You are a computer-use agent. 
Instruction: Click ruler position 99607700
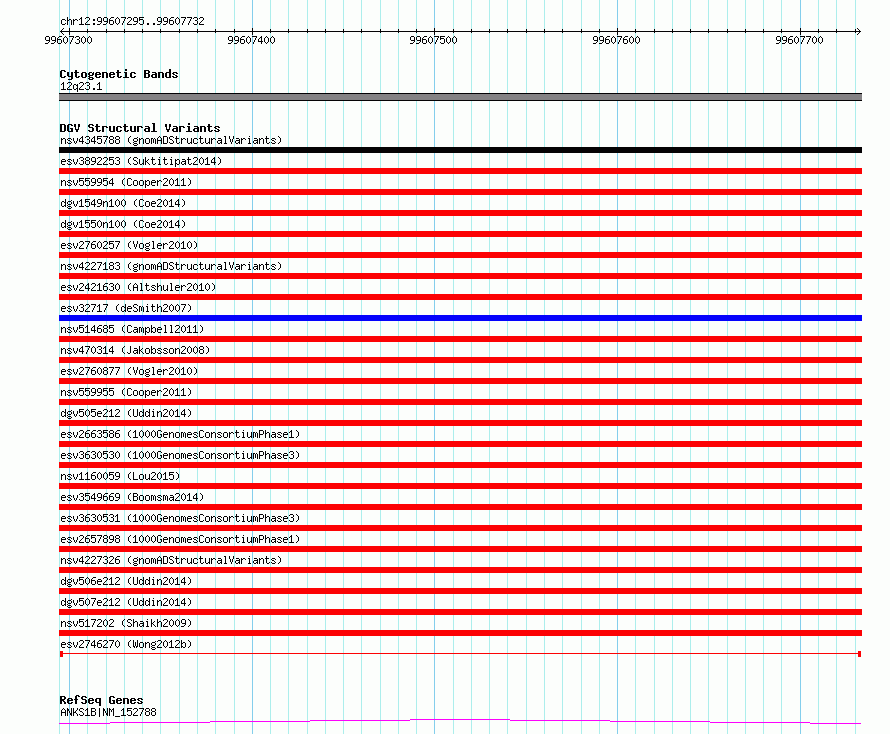point(799,40)
